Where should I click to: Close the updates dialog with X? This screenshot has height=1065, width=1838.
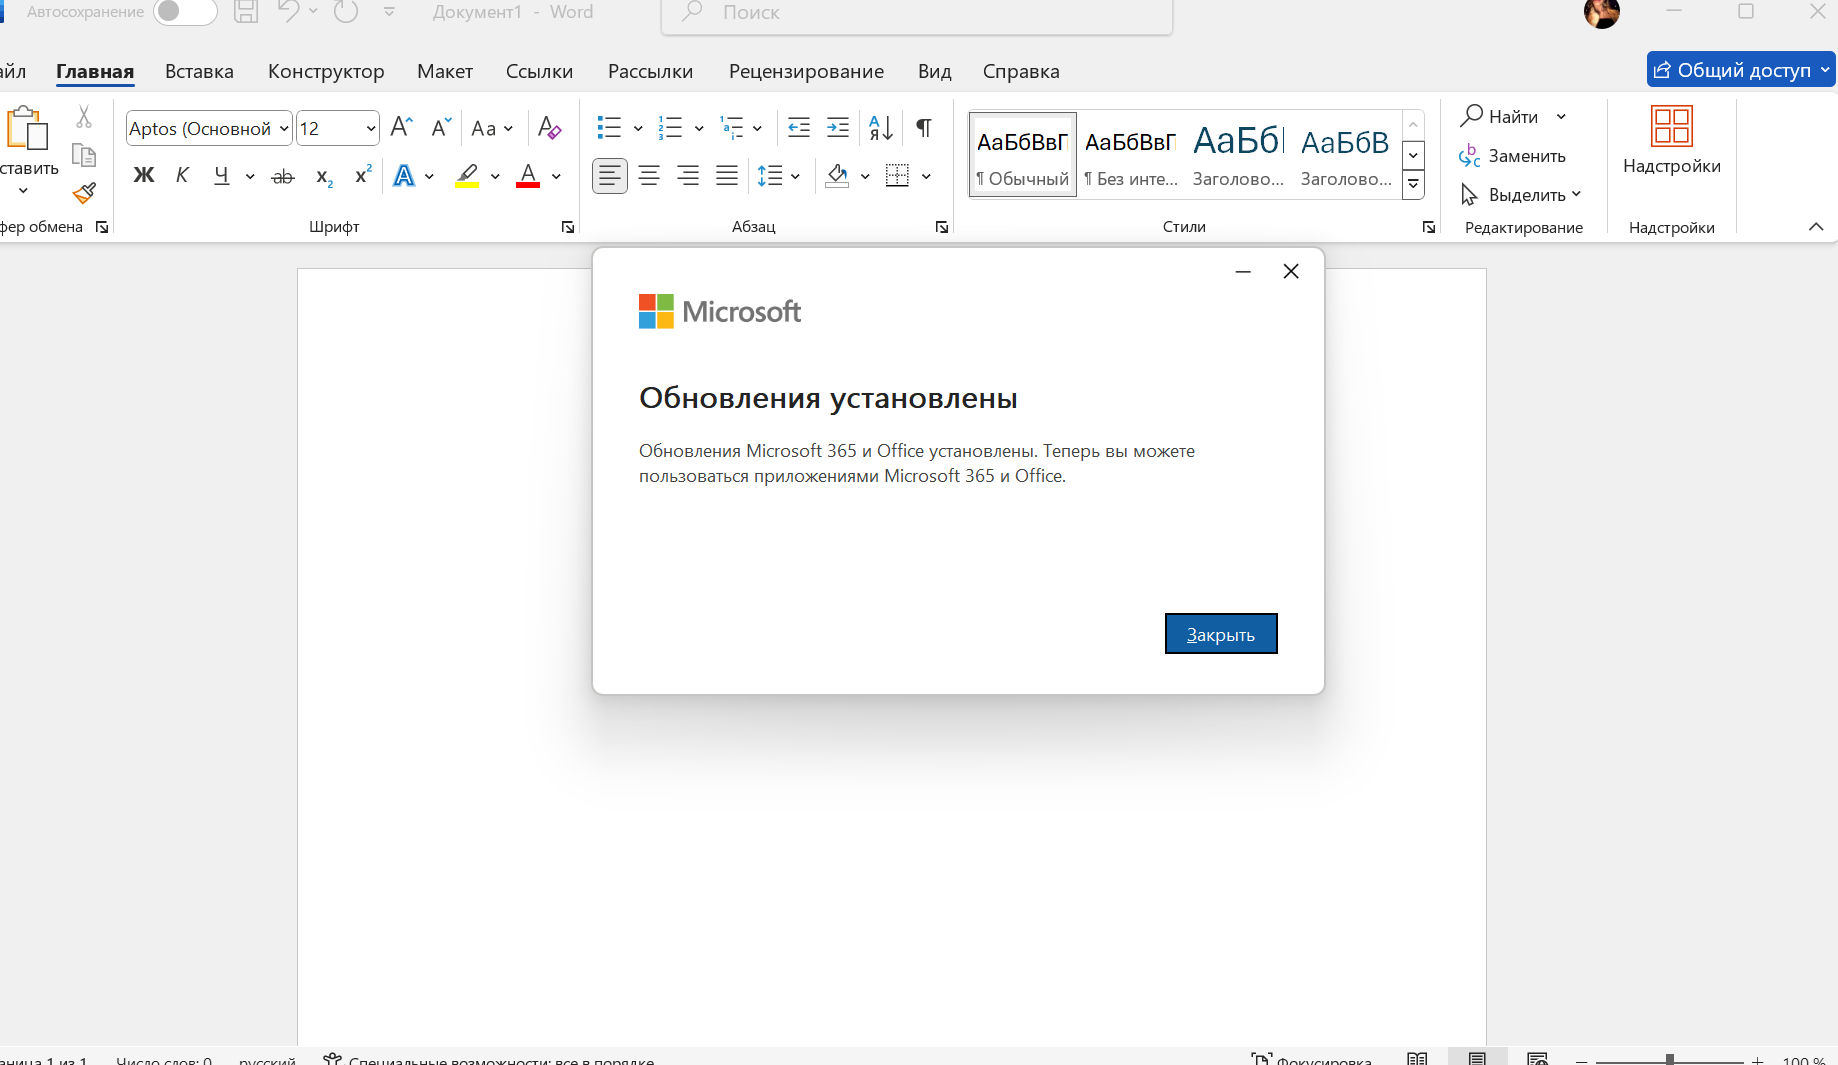(1291, 271)
